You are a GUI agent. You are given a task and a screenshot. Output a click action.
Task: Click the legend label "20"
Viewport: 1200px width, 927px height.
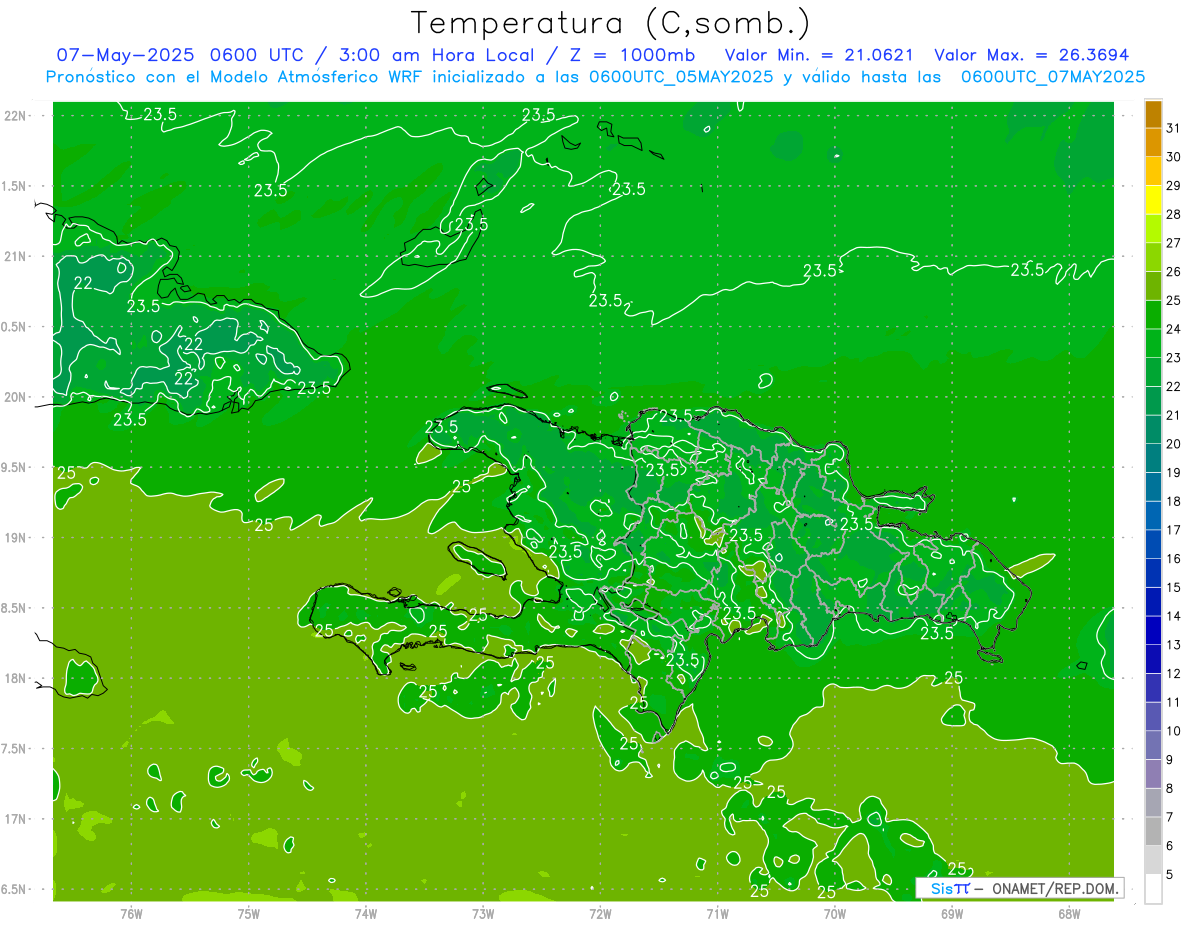[x=1173, y=444]
